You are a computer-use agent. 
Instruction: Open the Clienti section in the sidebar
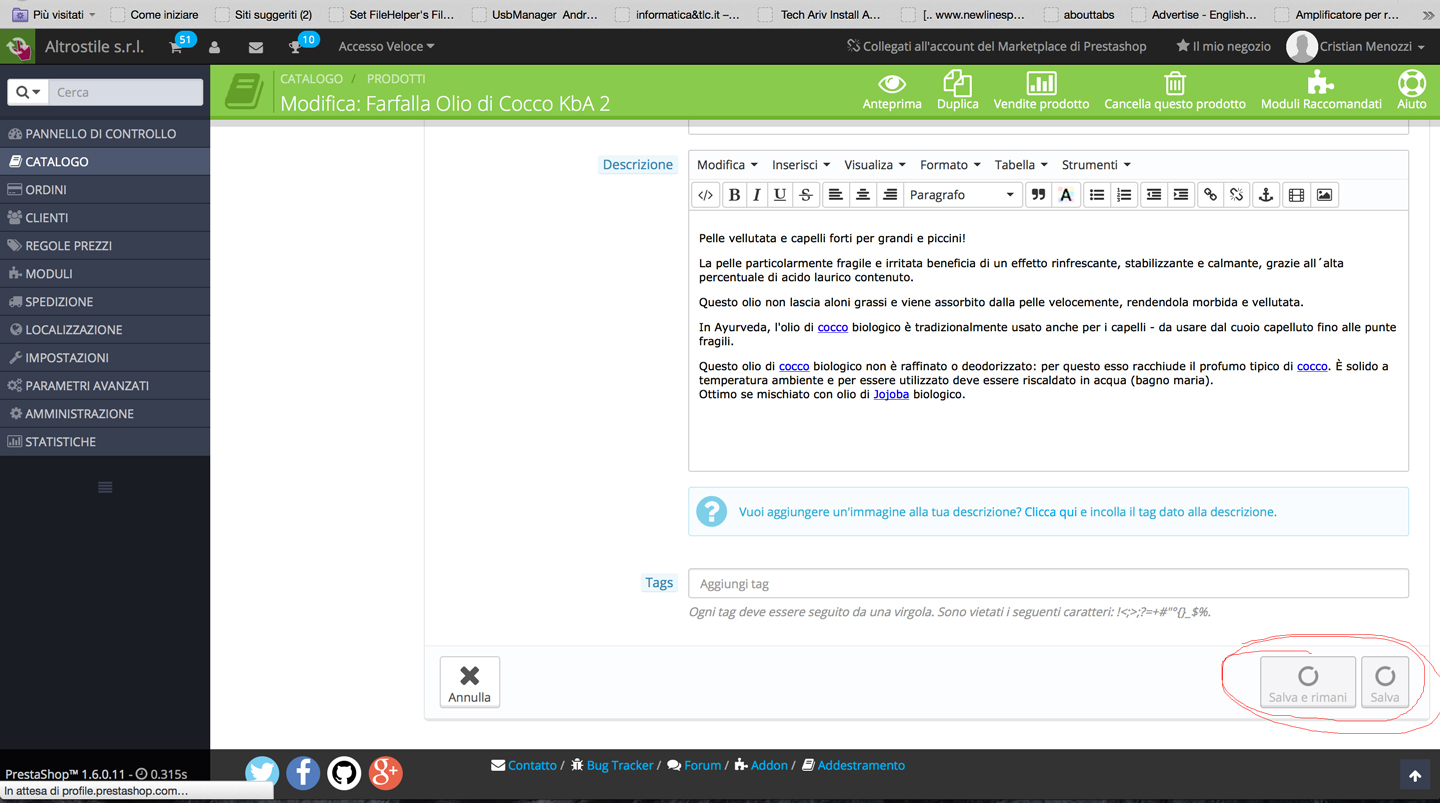(x=105, y=218)
